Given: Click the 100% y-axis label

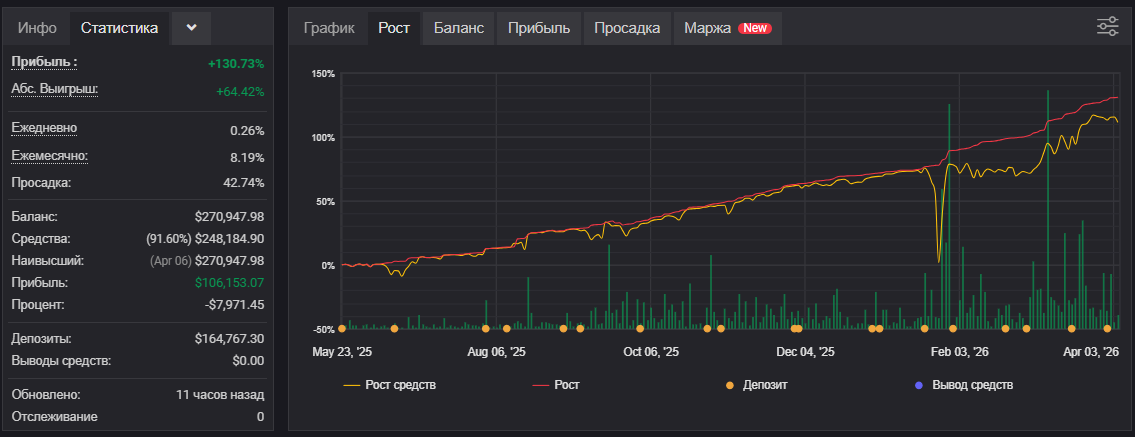Looking at the screenshot, I should coord(324,137).
